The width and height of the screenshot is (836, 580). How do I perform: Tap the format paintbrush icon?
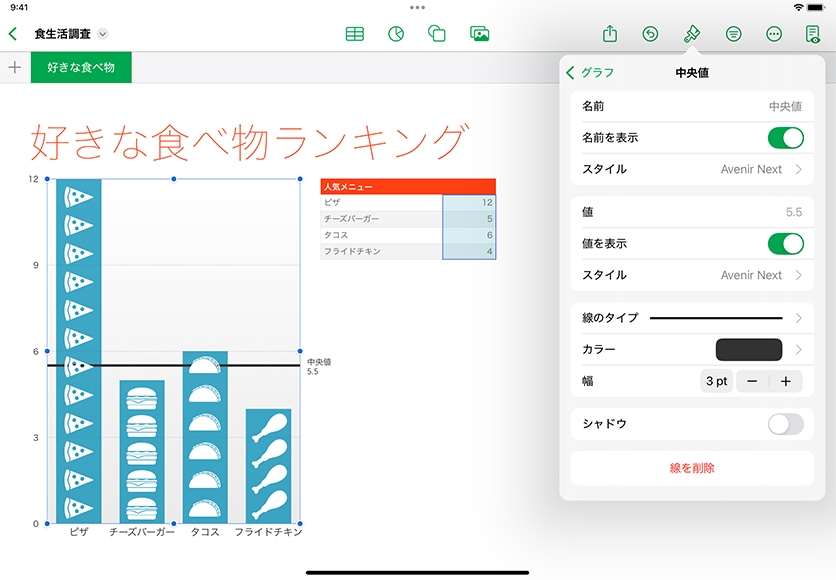tap(691, 34)
